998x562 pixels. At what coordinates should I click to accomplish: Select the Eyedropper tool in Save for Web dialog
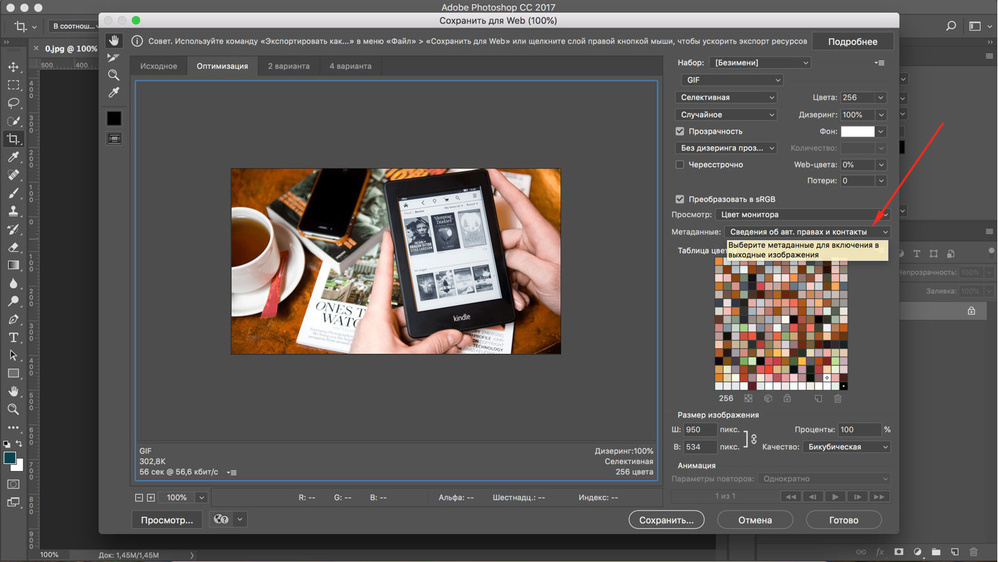tap(114, 93)
